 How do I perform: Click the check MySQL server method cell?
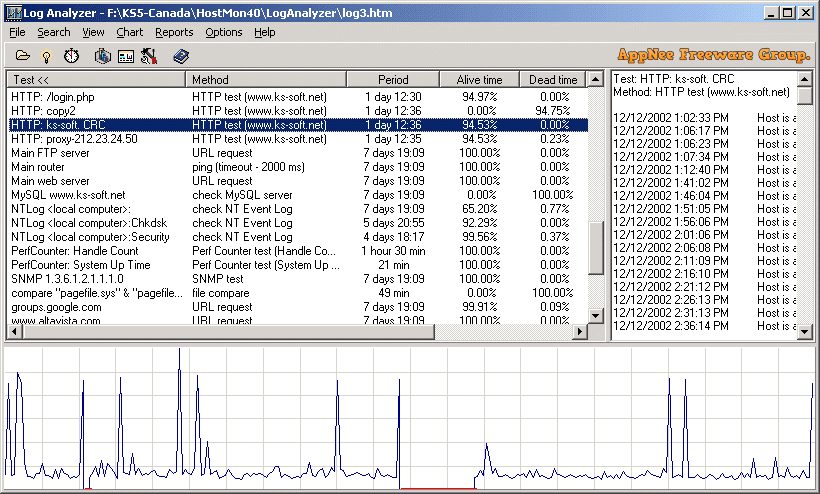click(242, 195)
